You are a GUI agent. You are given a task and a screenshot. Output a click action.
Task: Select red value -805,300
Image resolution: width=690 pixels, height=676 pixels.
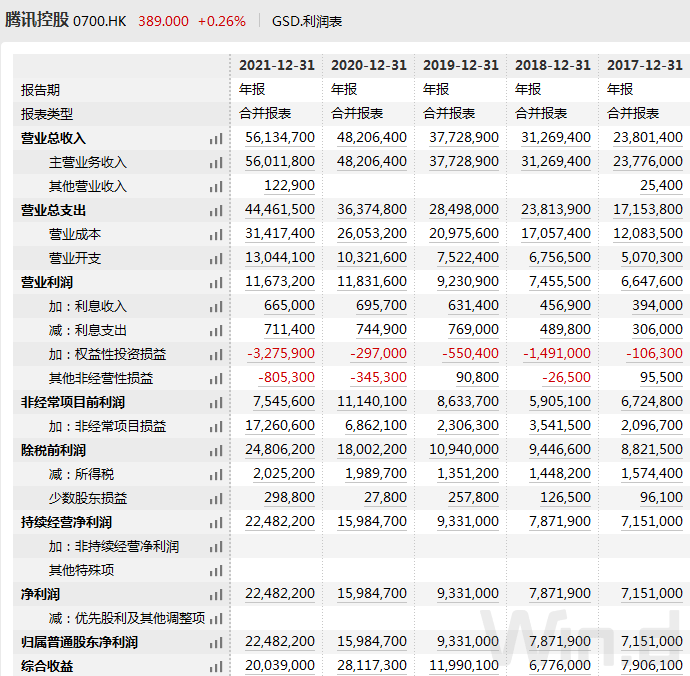coord(286,377)
